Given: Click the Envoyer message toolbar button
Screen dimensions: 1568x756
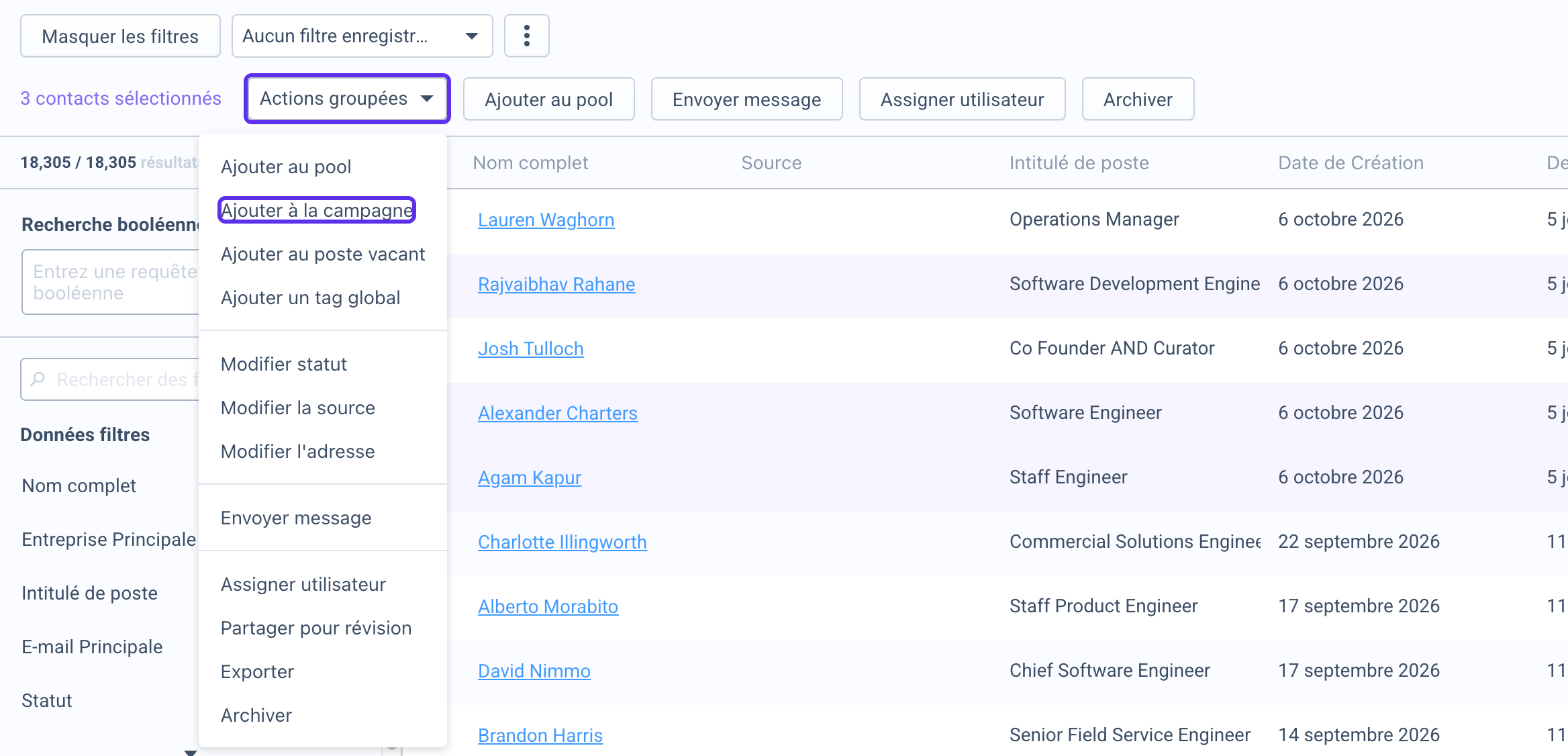Looking at the screenshot, I should [x=747, y=99].
